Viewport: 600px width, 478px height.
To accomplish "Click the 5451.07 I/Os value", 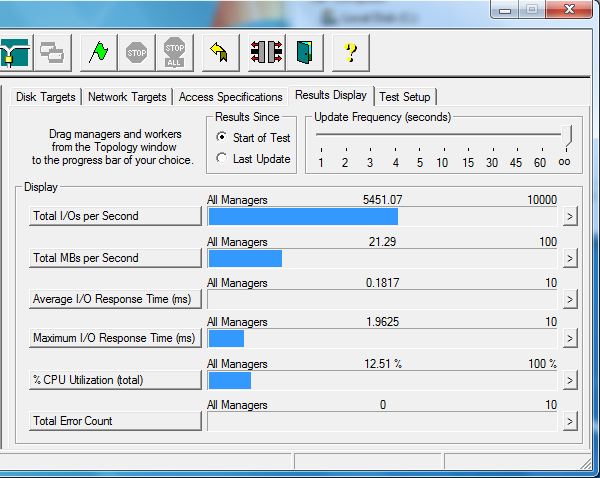I will [x=382, y=200].
